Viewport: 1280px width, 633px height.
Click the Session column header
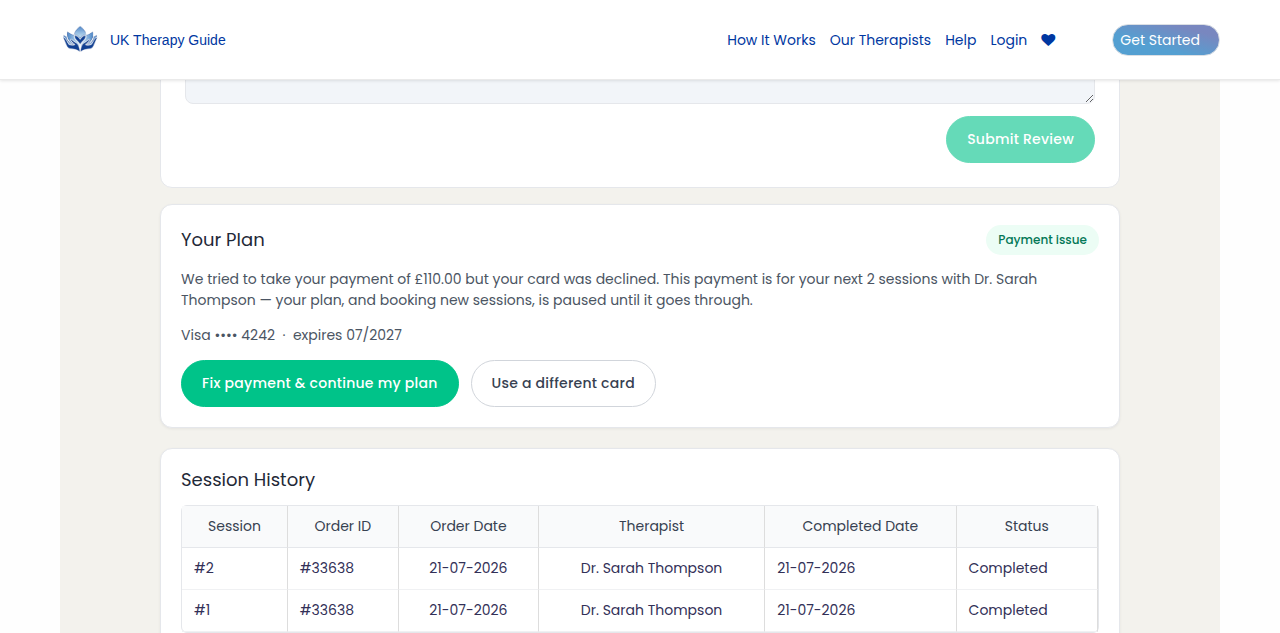[x=234, y=526]
